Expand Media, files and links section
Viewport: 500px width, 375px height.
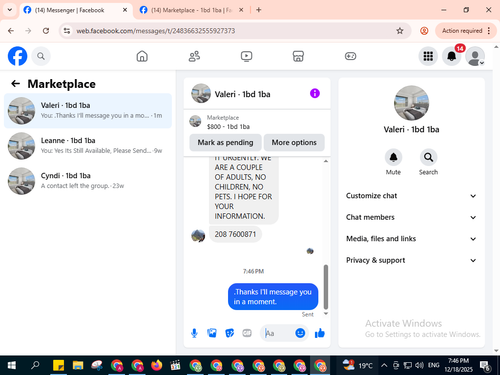(x=411, y=239)
